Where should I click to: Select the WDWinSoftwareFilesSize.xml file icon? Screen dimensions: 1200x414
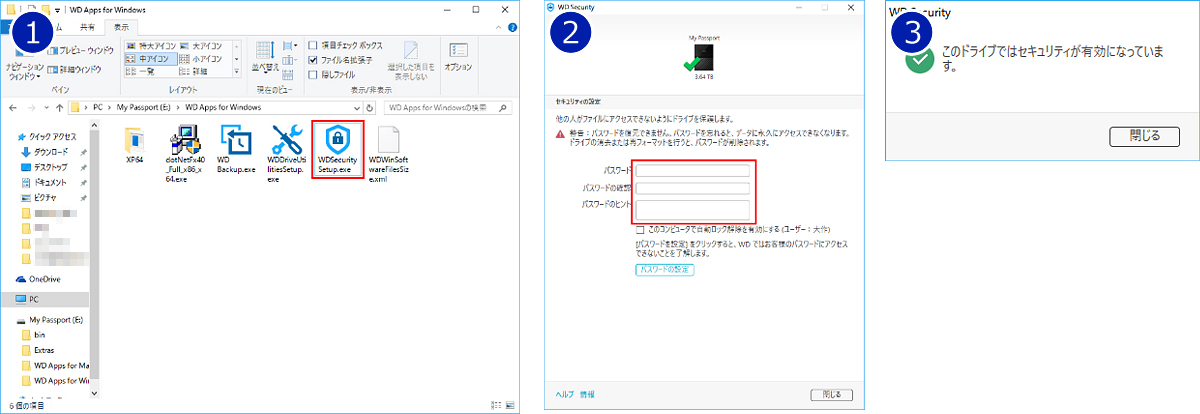pyautogui.click(x=389, y=139)
